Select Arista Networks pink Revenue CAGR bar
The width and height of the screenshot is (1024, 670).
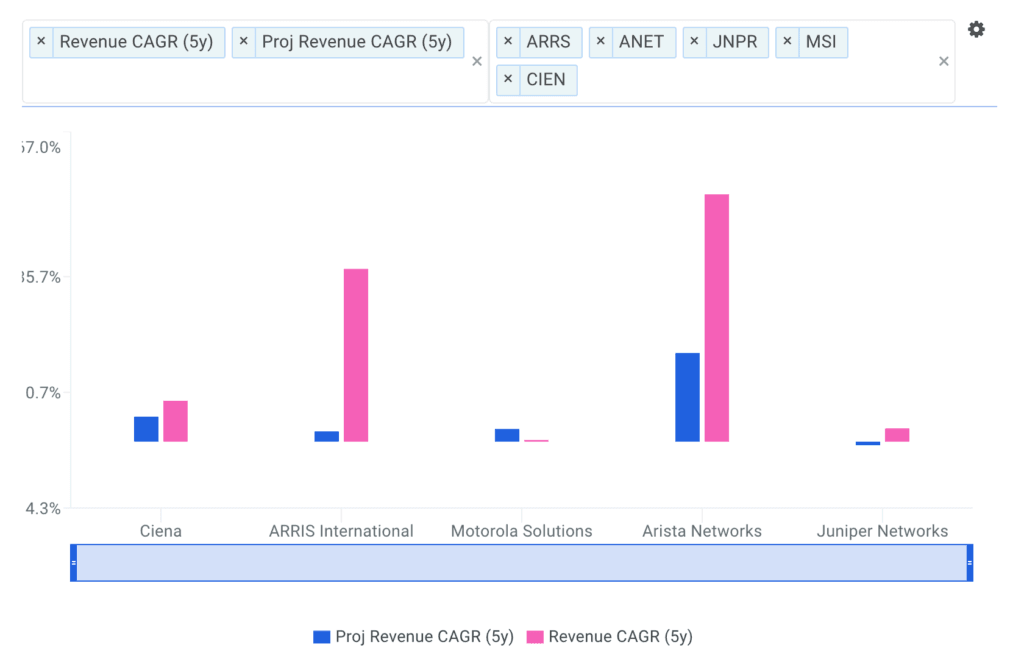[717, 318]
